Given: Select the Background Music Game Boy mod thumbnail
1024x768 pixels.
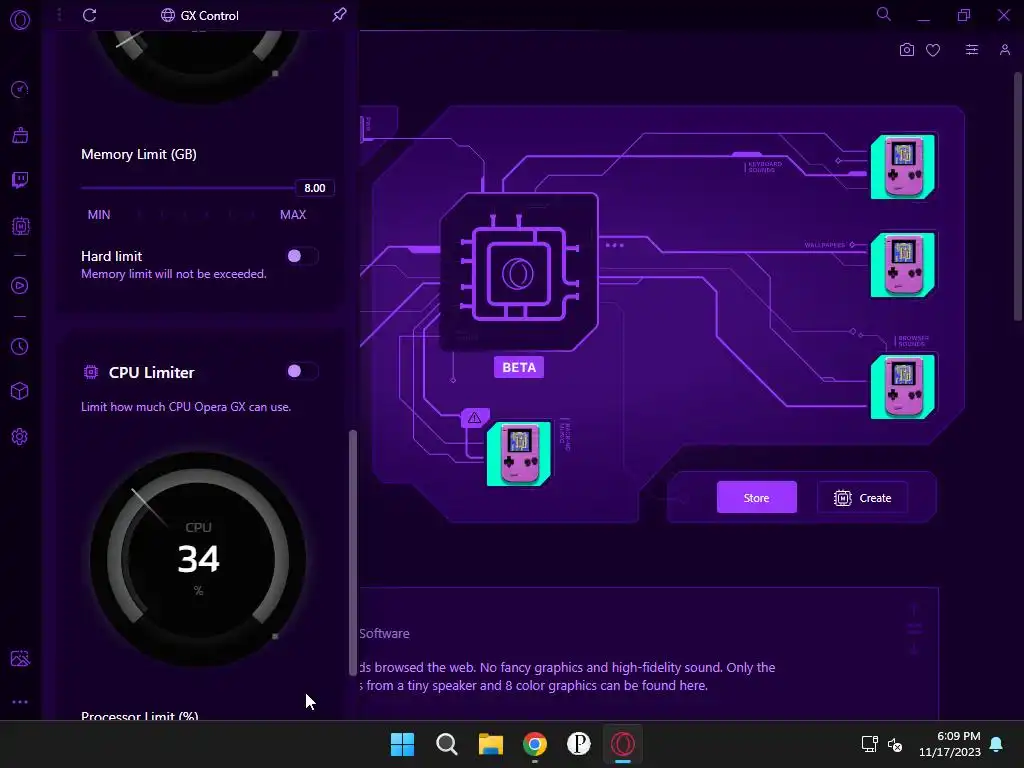Looking at the screenshot, I should pos(519,454).
